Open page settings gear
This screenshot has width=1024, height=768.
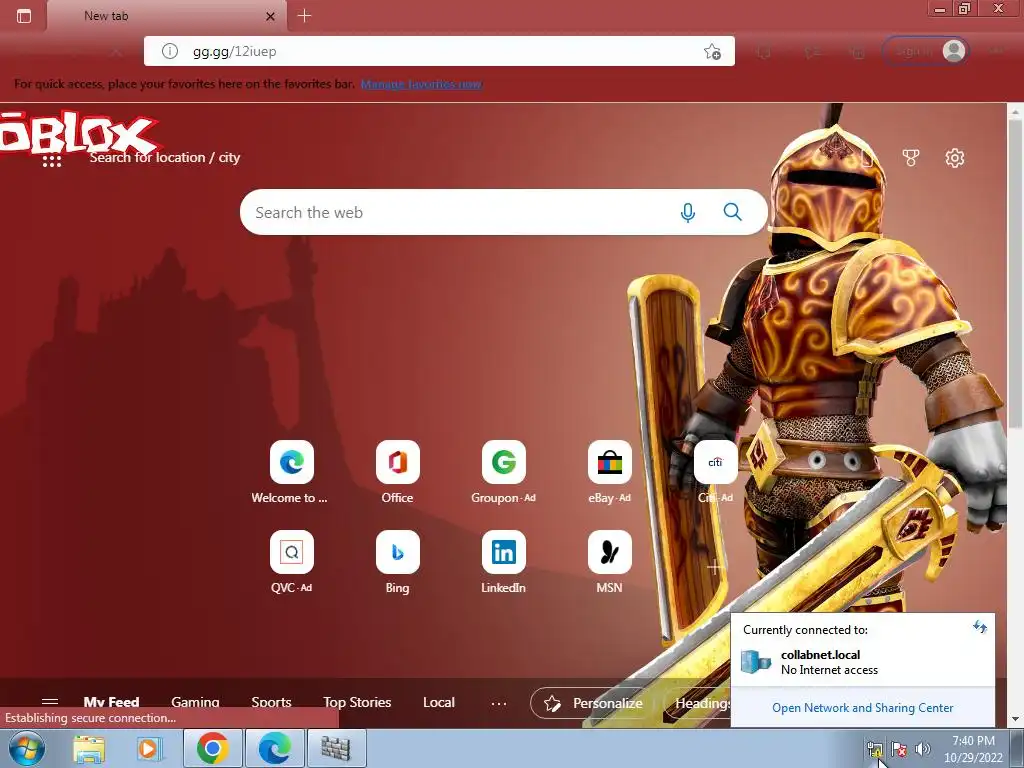click(x=955, y=157)
